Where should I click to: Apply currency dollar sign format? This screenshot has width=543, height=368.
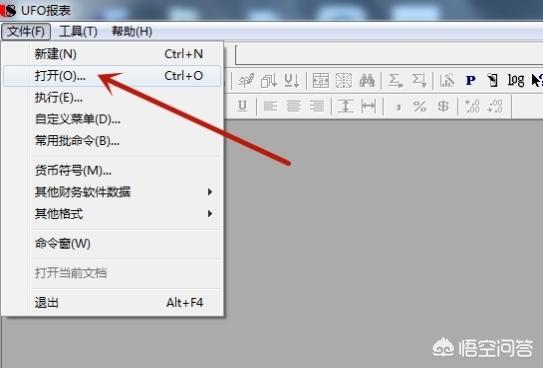443,106
